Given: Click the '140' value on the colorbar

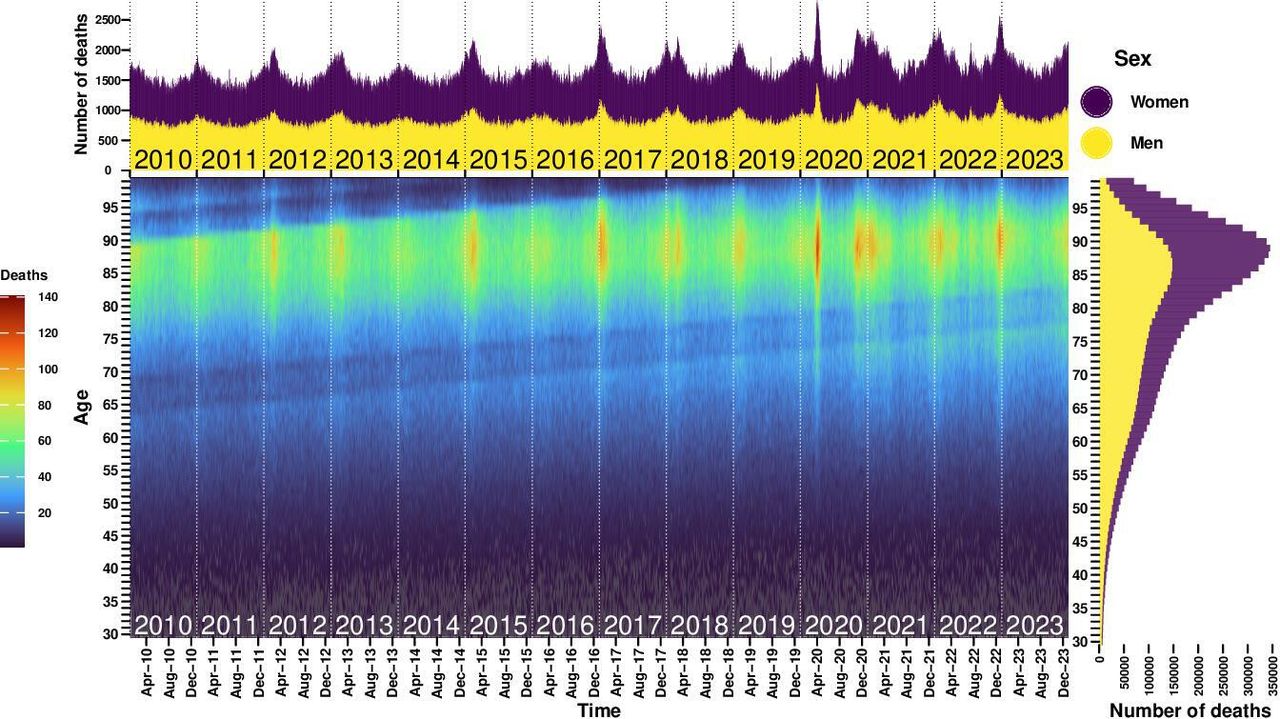Looking at the screenshot, I should [x=48, y=297].
